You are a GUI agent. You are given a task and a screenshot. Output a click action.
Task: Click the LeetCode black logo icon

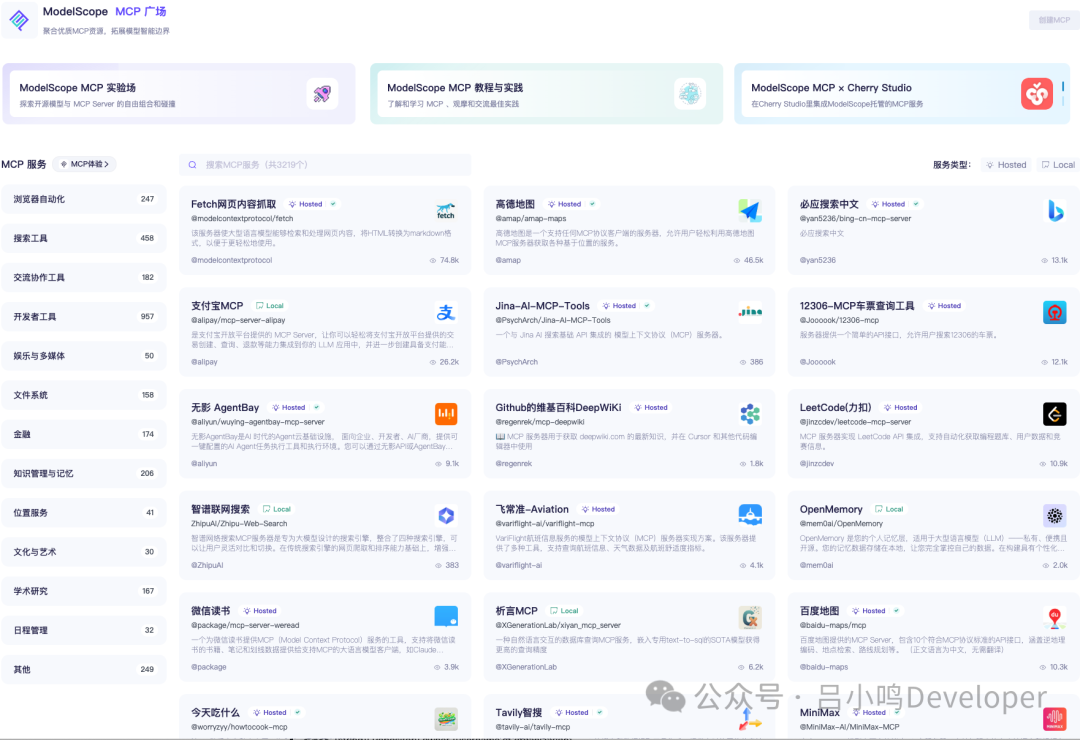pyautogui.click(x=1055, y=414)
